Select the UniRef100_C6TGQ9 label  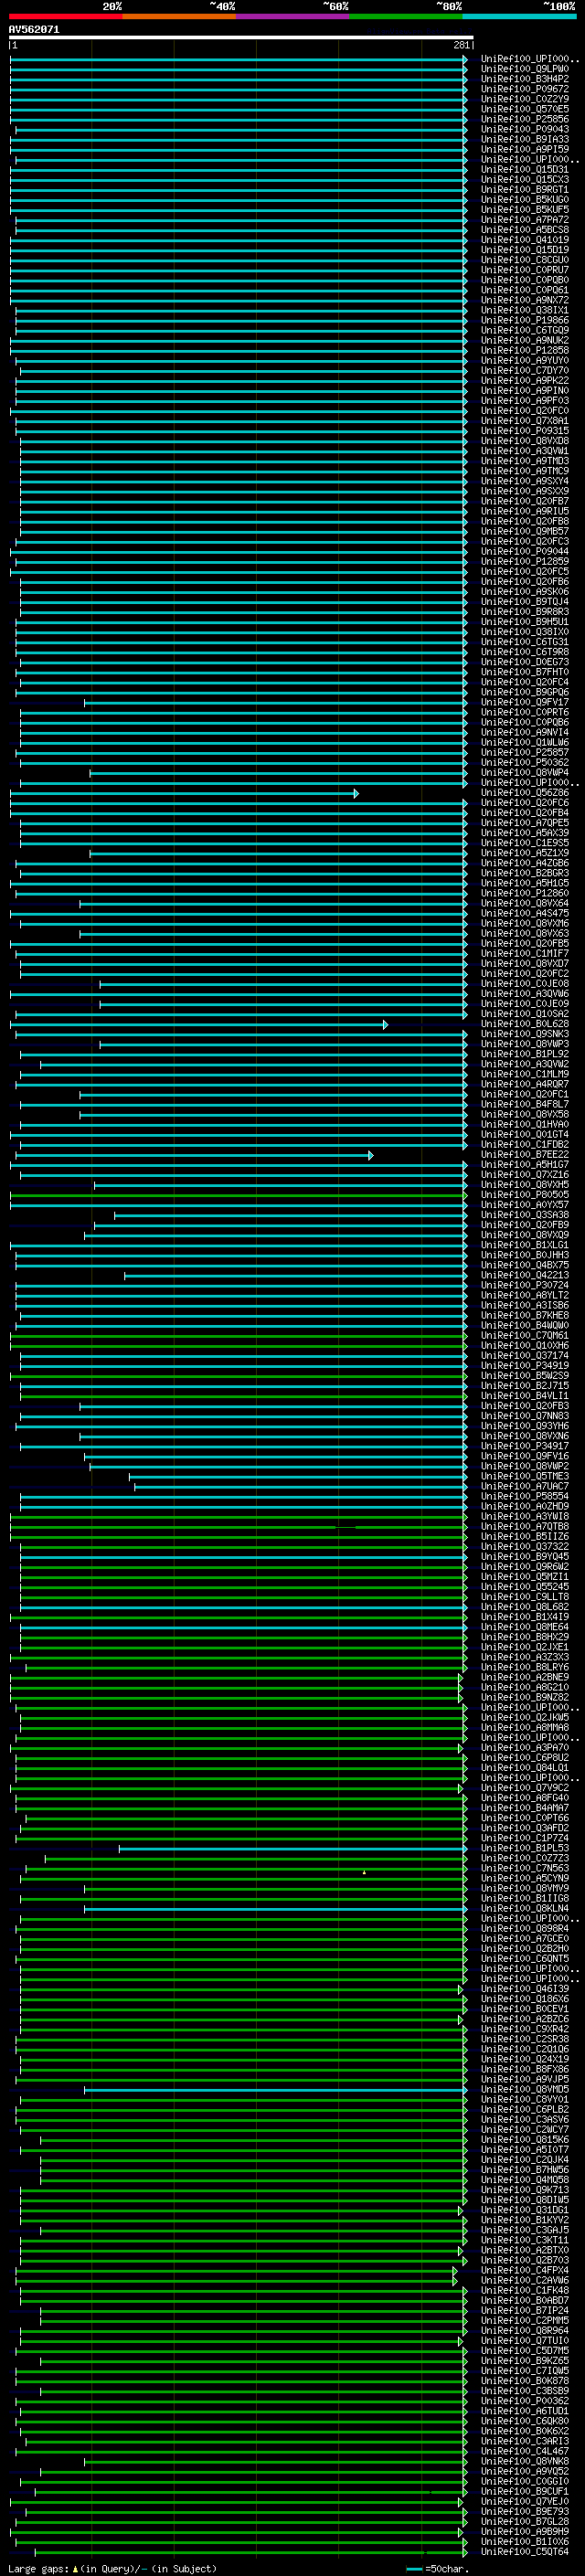click(x=525, y=330)
